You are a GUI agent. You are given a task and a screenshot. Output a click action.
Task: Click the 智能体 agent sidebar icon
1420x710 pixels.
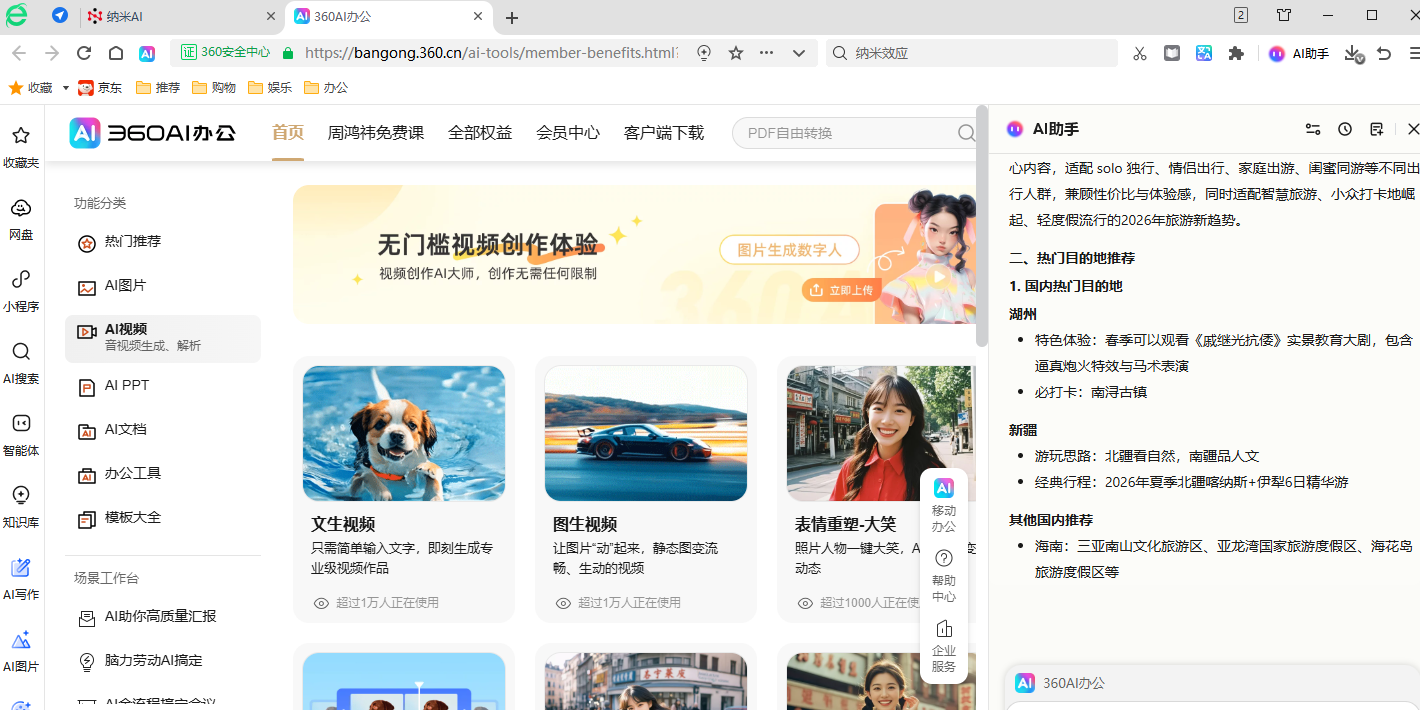coord(21,434)
